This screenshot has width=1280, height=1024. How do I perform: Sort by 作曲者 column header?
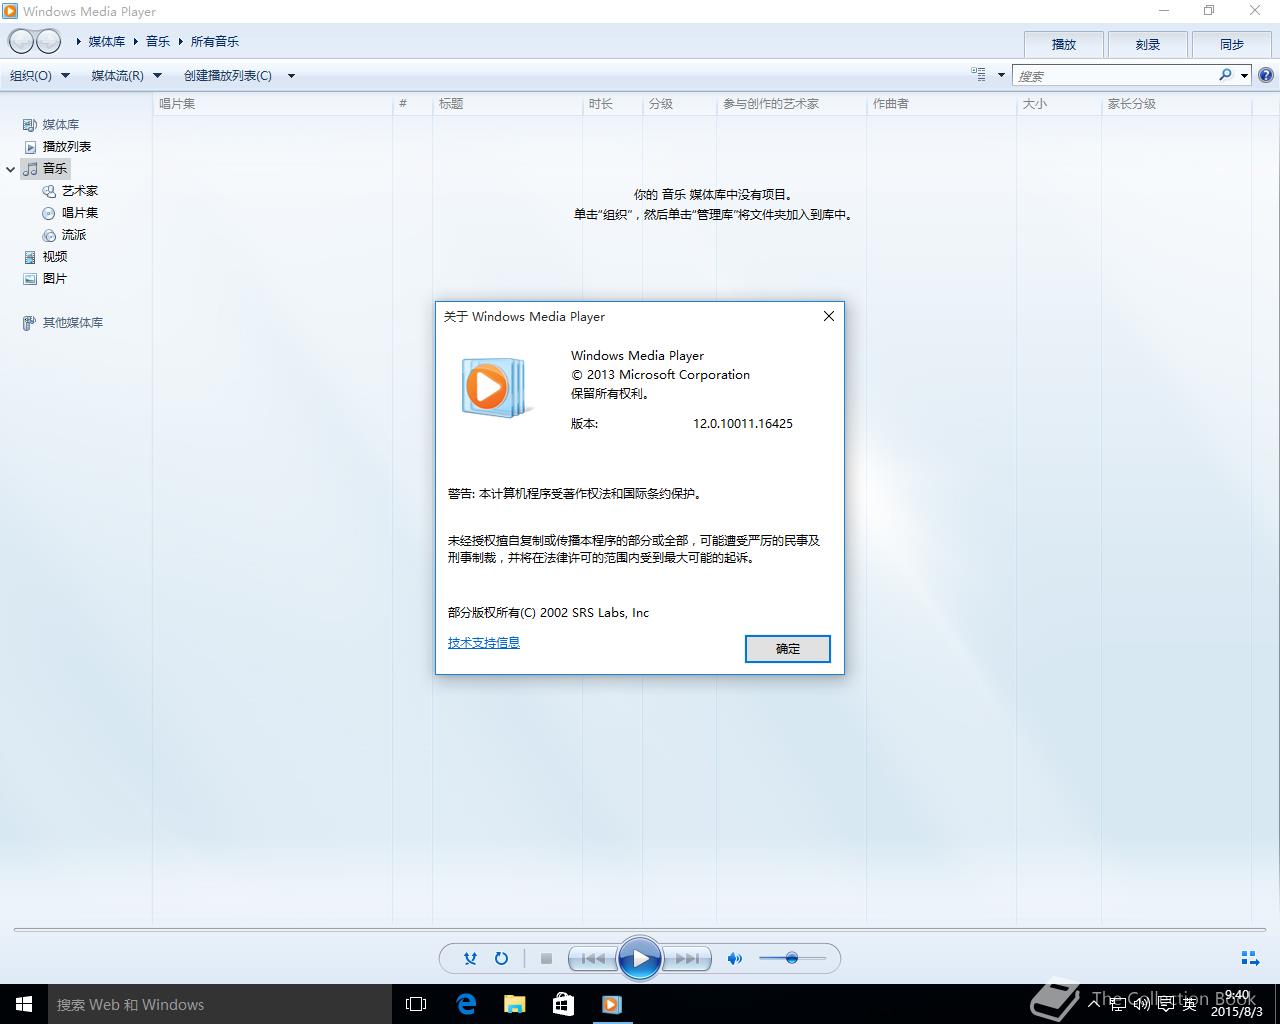click(941, 104)
